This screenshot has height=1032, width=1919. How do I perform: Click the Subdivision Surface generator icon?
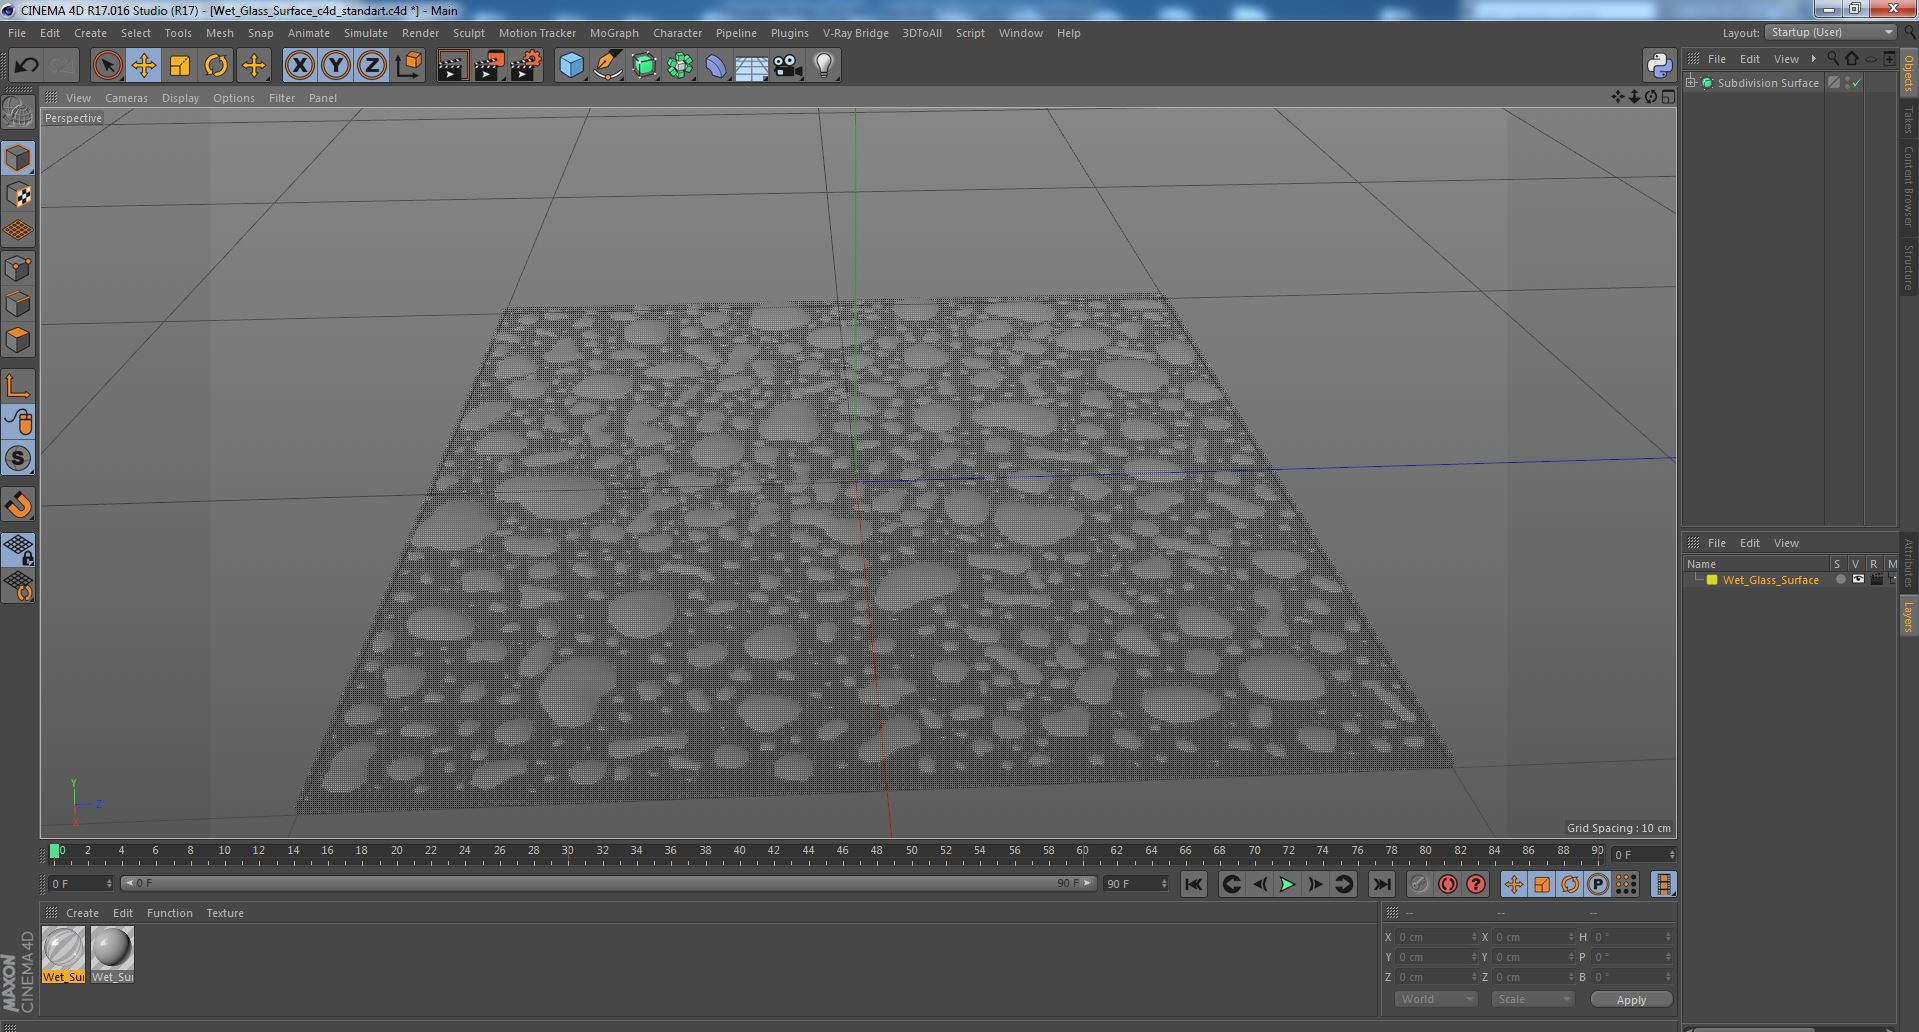coord(644,66)
